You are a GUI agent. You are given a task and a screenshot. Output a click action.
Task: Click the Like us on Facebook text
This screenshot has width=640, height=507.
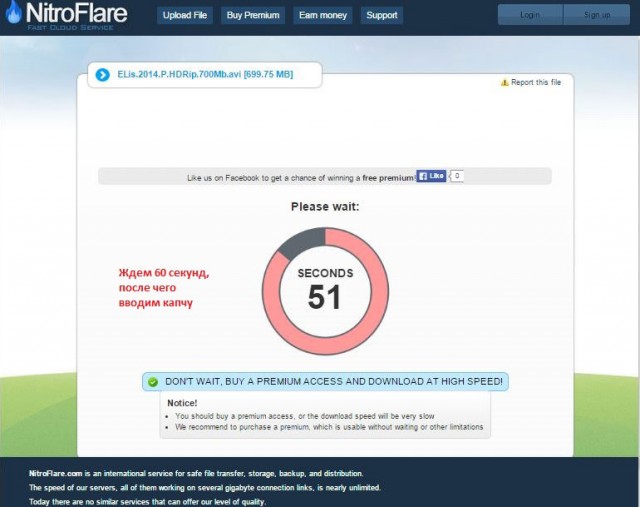click(x=300, y=177)
